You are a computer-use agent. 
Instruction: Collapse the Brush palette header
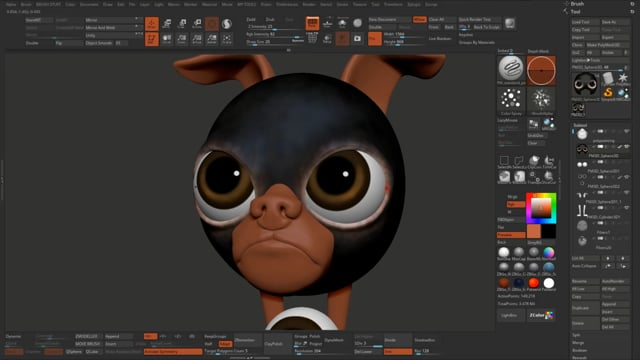point(577,4)
